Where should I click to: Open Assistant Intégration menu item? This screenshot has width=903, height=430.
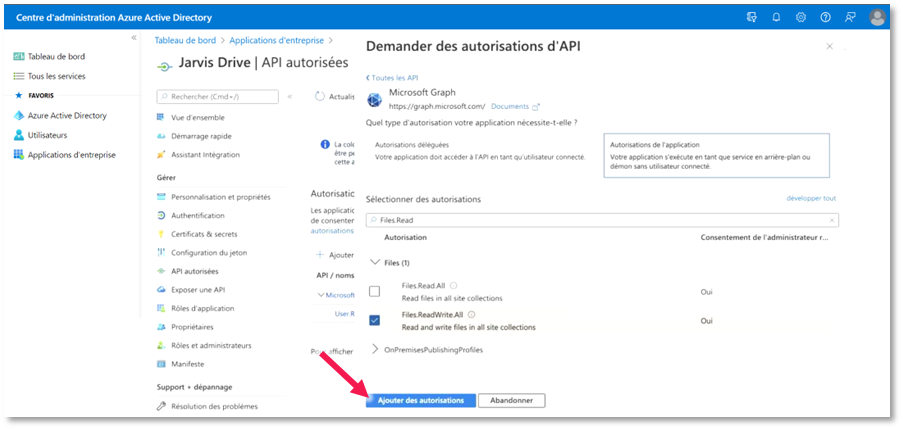coord(205,155)
